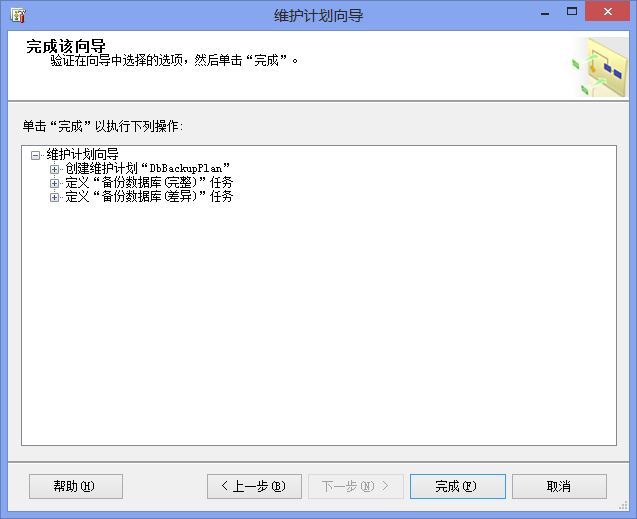This screenshot has width=637, height=519.
Task: Click the 帮助(H) button
Action: click(75, 486)
